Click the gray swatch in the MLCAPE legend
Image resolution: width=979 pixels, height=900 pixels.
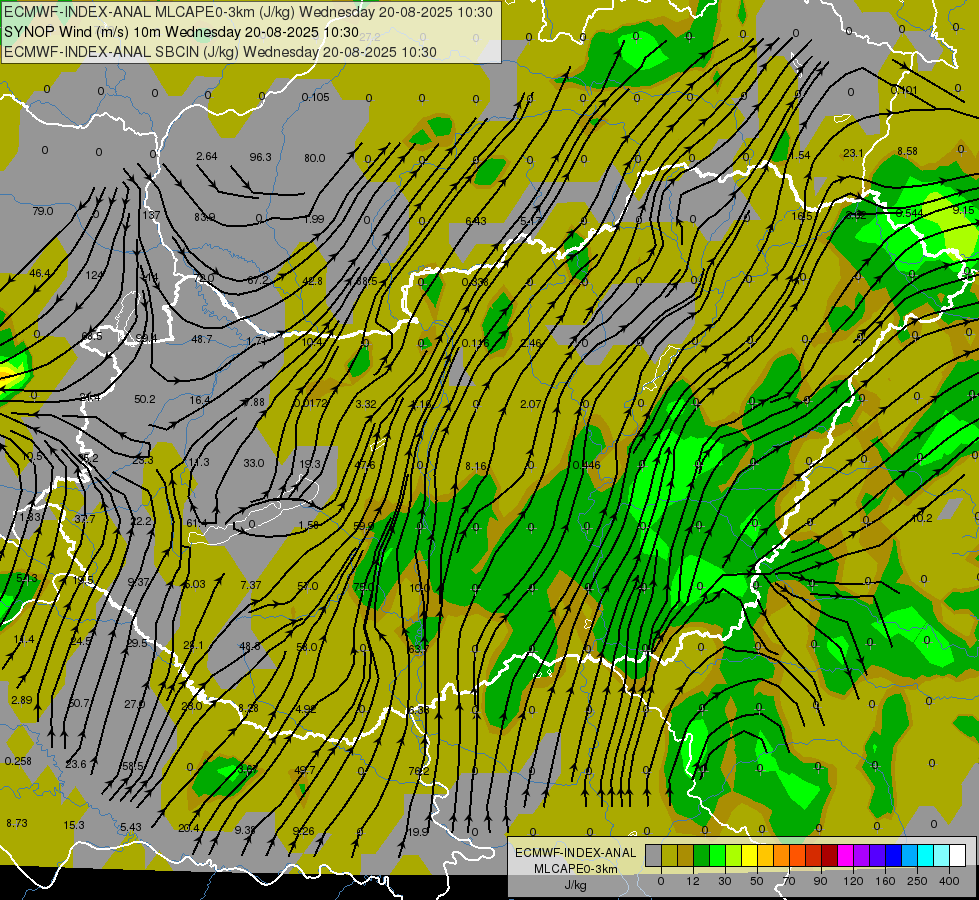point(654,855)
